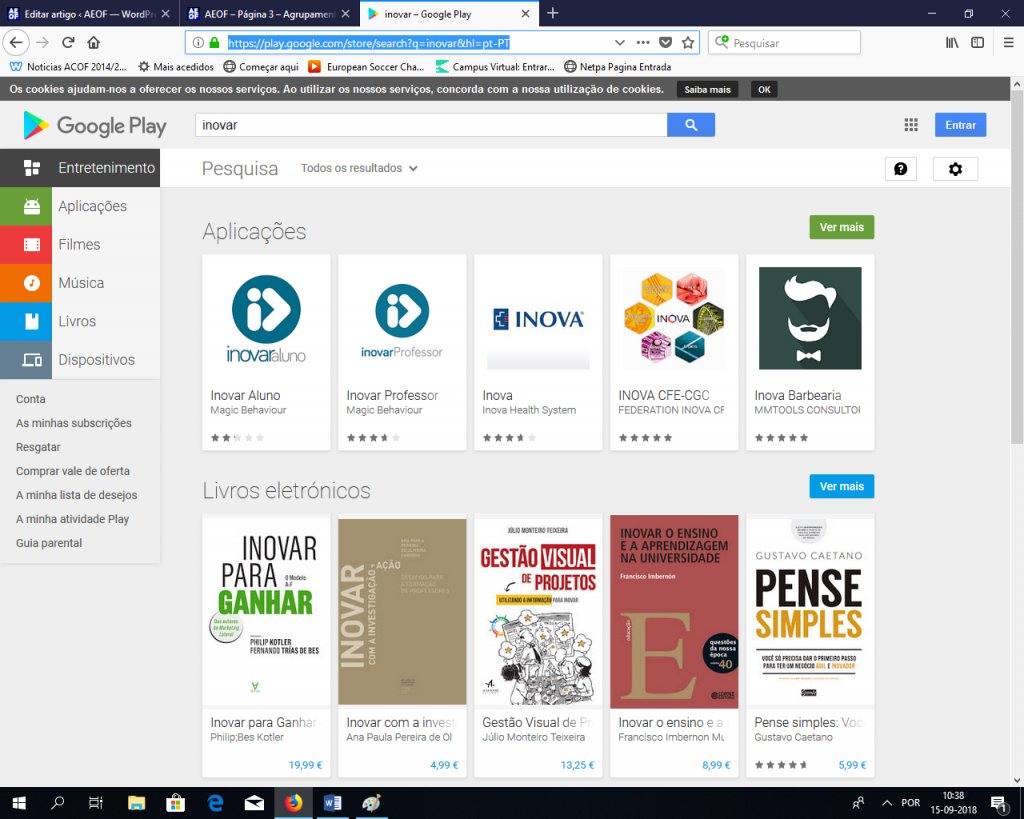The image size is (1024, 819).
Task: Click the address bar URL
Action: pos(368,43)
